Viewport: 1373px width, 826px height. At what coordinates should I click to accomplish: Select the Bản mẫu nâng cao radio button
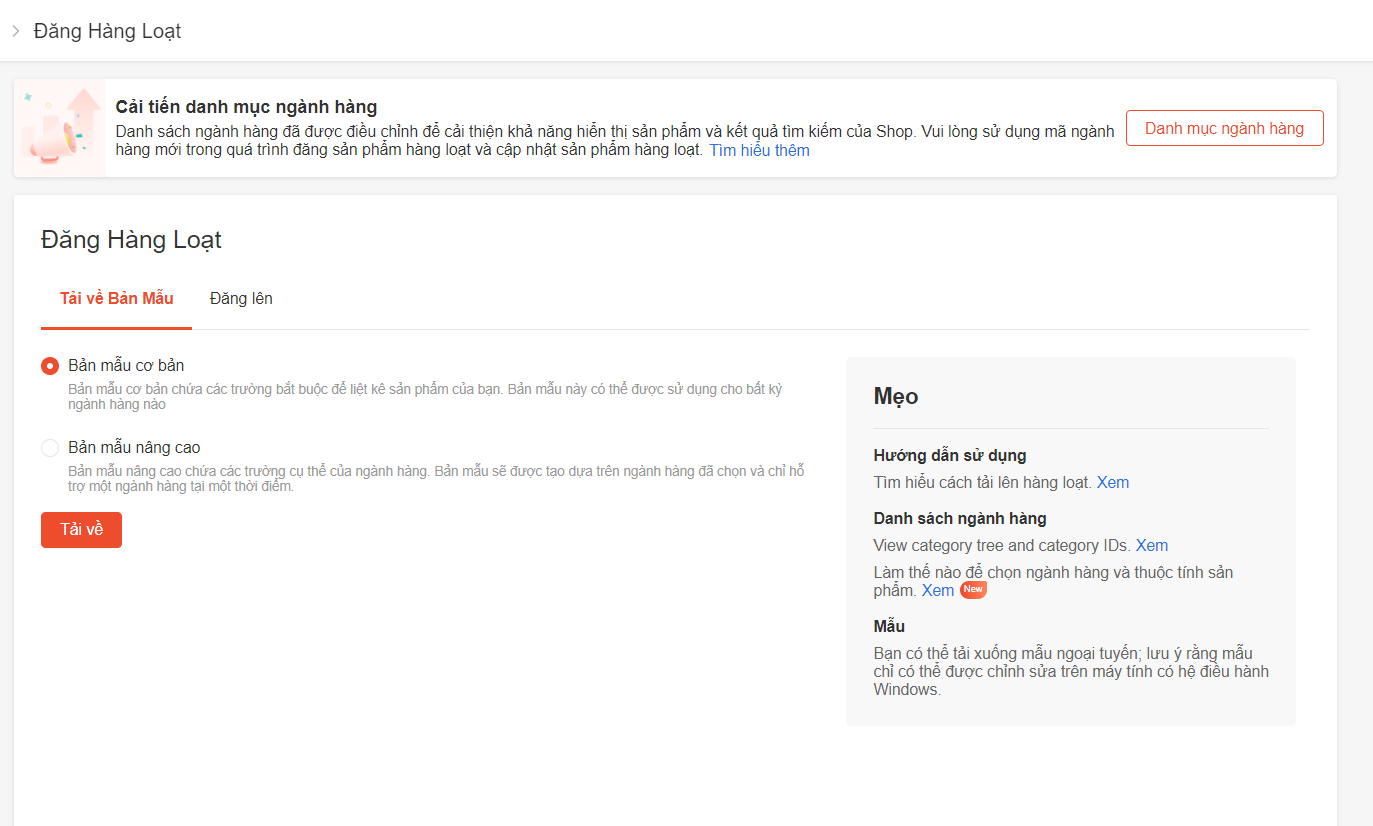click(50, 448)
